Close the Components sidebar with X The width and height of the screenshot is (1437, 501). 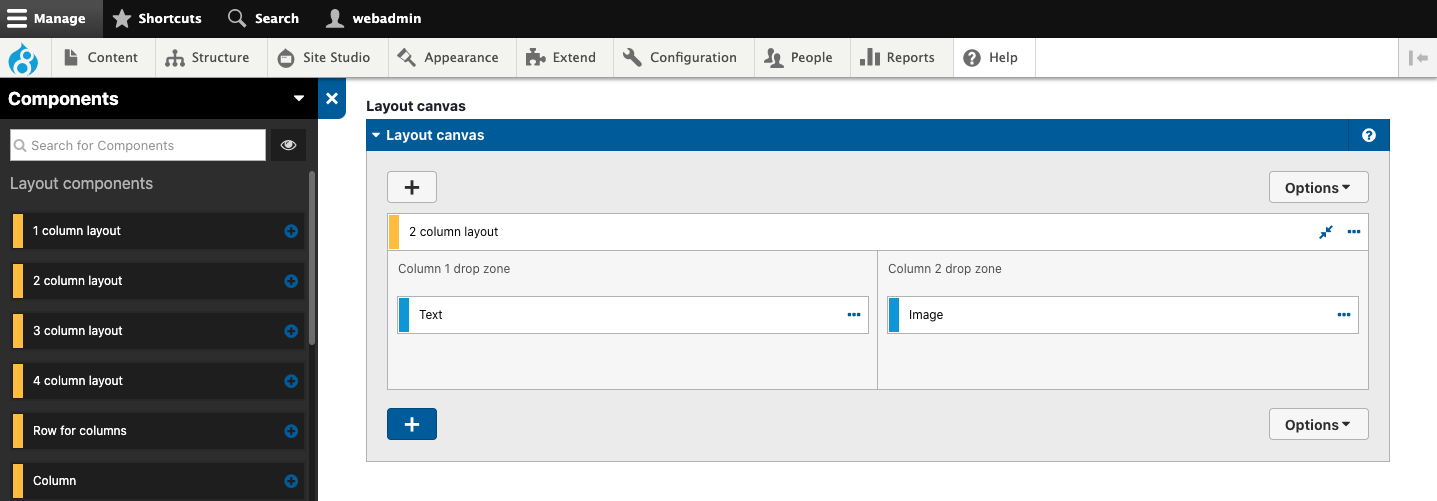click(332, 99)
